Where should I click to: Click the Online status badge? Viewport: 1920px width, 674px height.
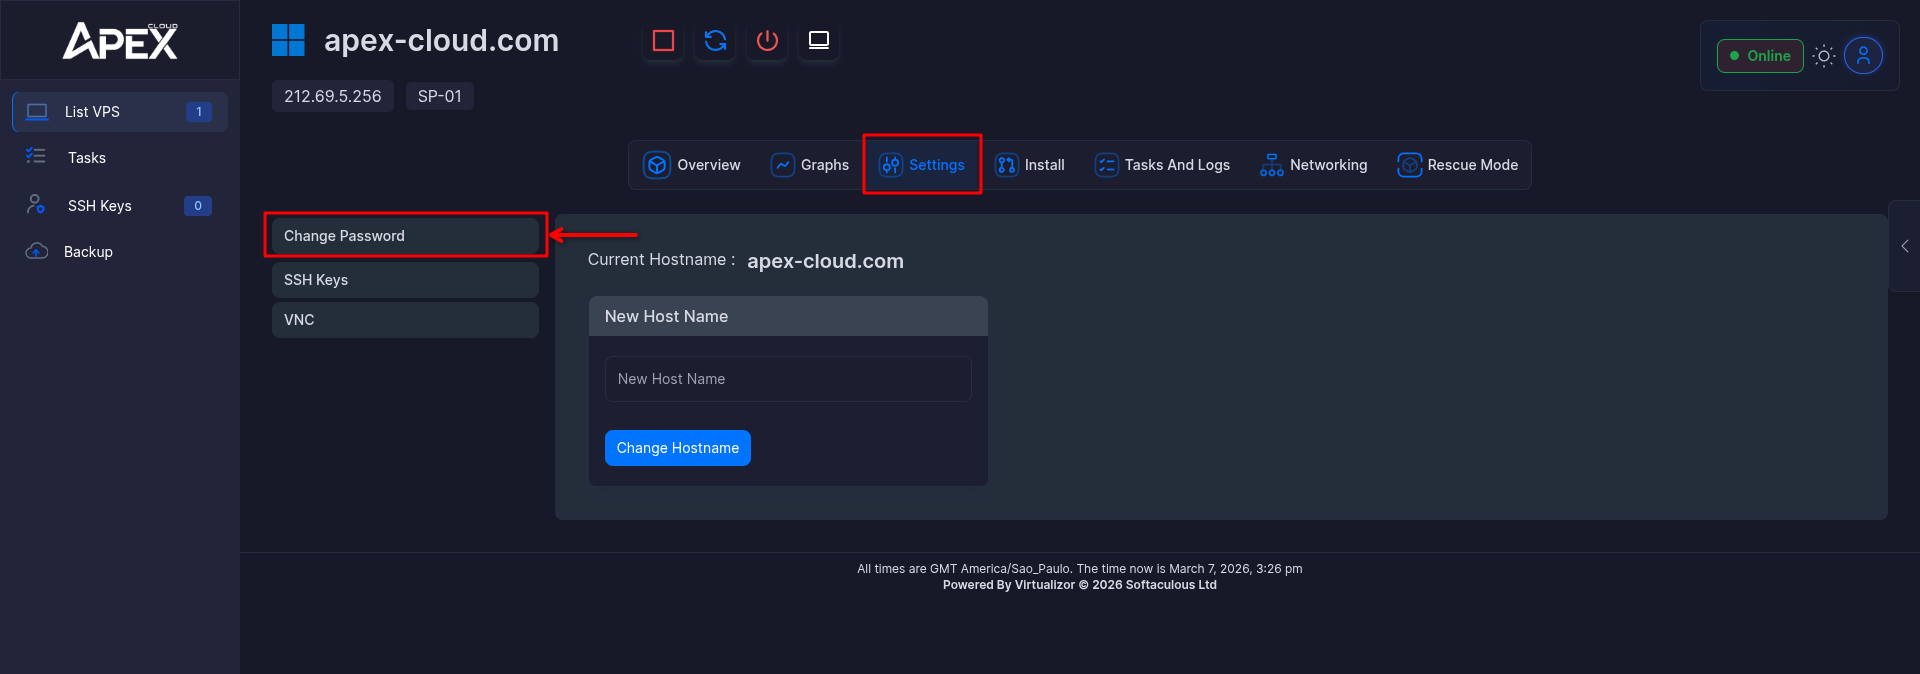1760,56
